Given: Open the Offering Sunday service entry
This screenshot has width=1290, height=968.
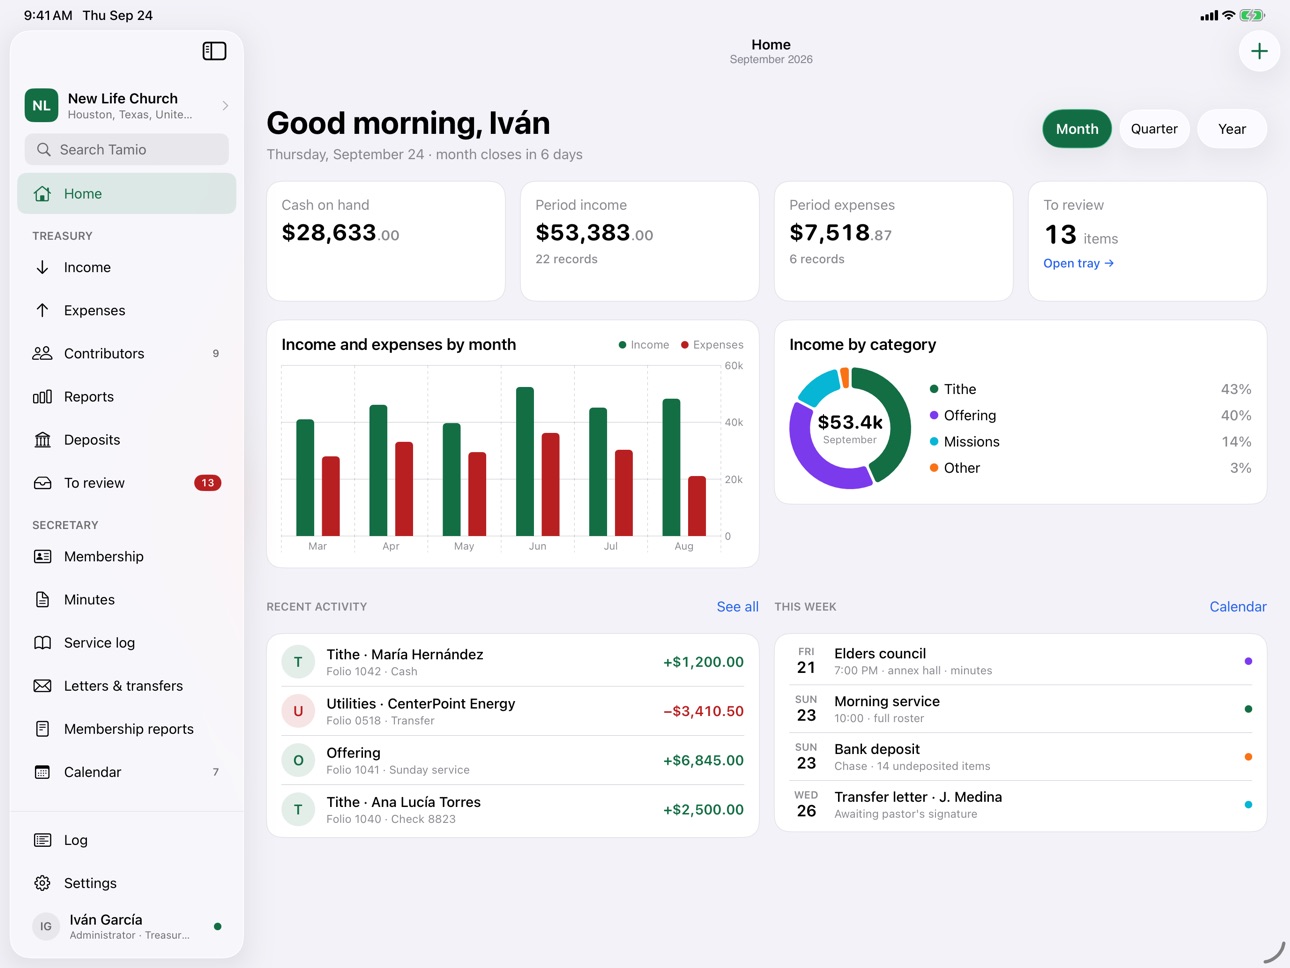Looking at the screenshot, I should coord(513,760).
